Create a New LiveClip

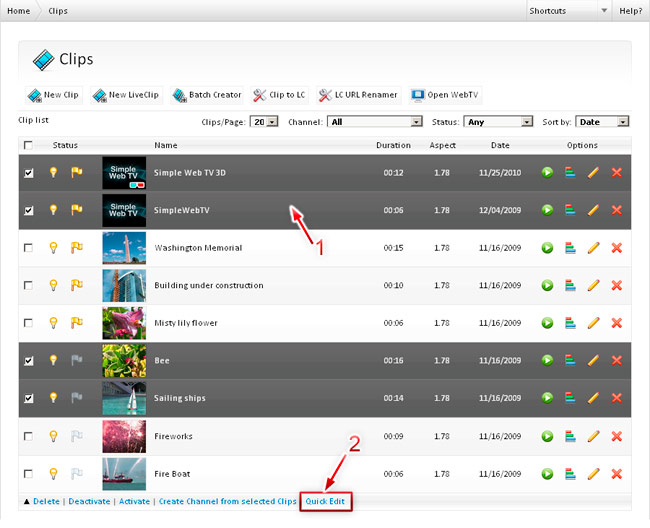pyautogui.click(x=126, y=95)
